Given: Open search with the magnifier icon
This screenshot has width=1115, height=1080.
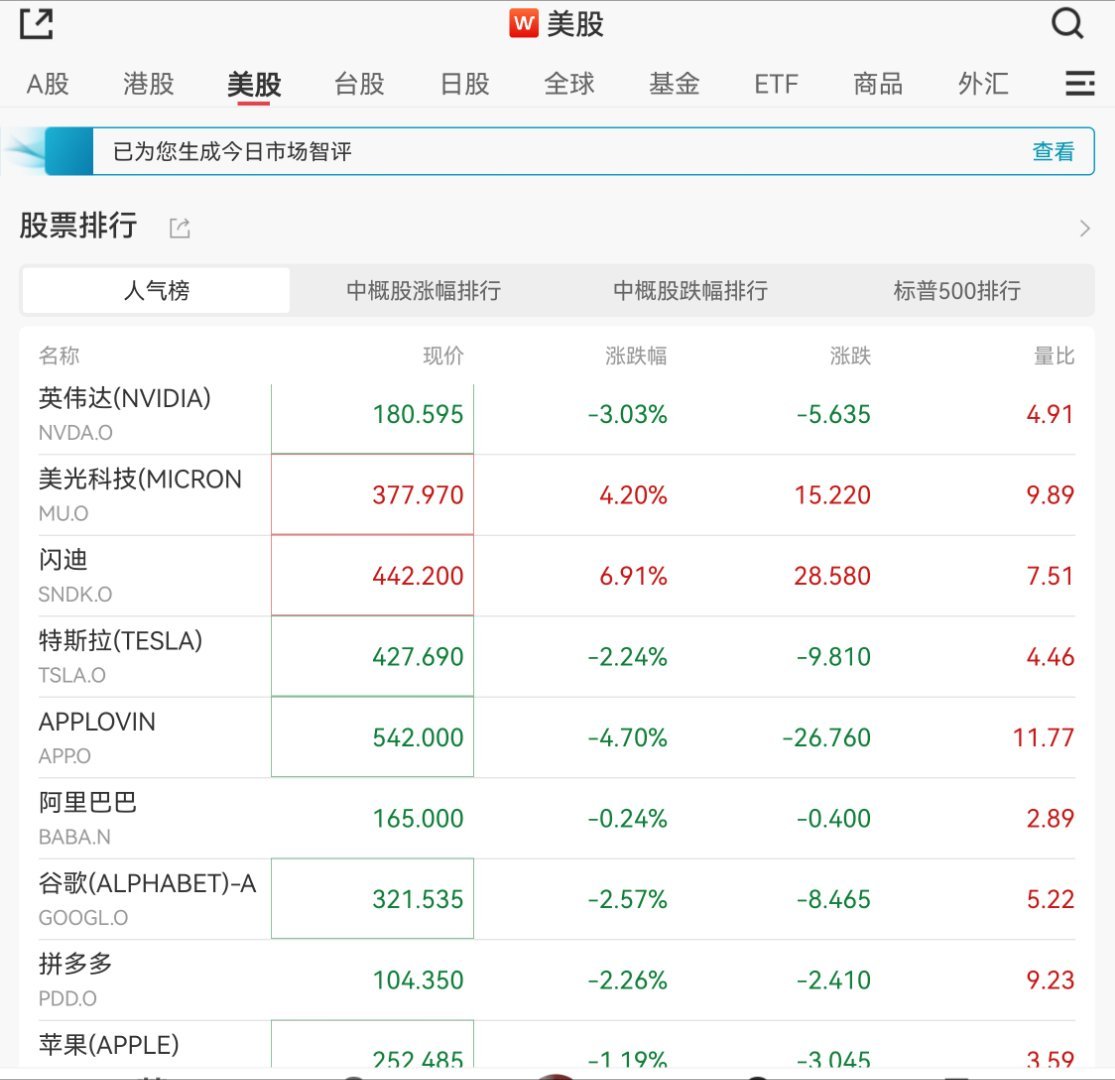Looking at the screenshot, I should (1067, 23).
